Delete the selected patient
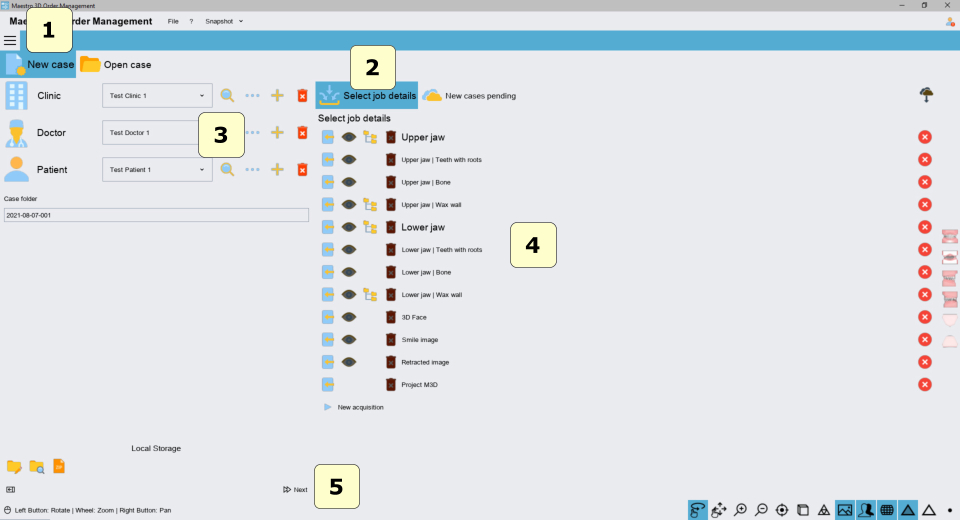 302,170
